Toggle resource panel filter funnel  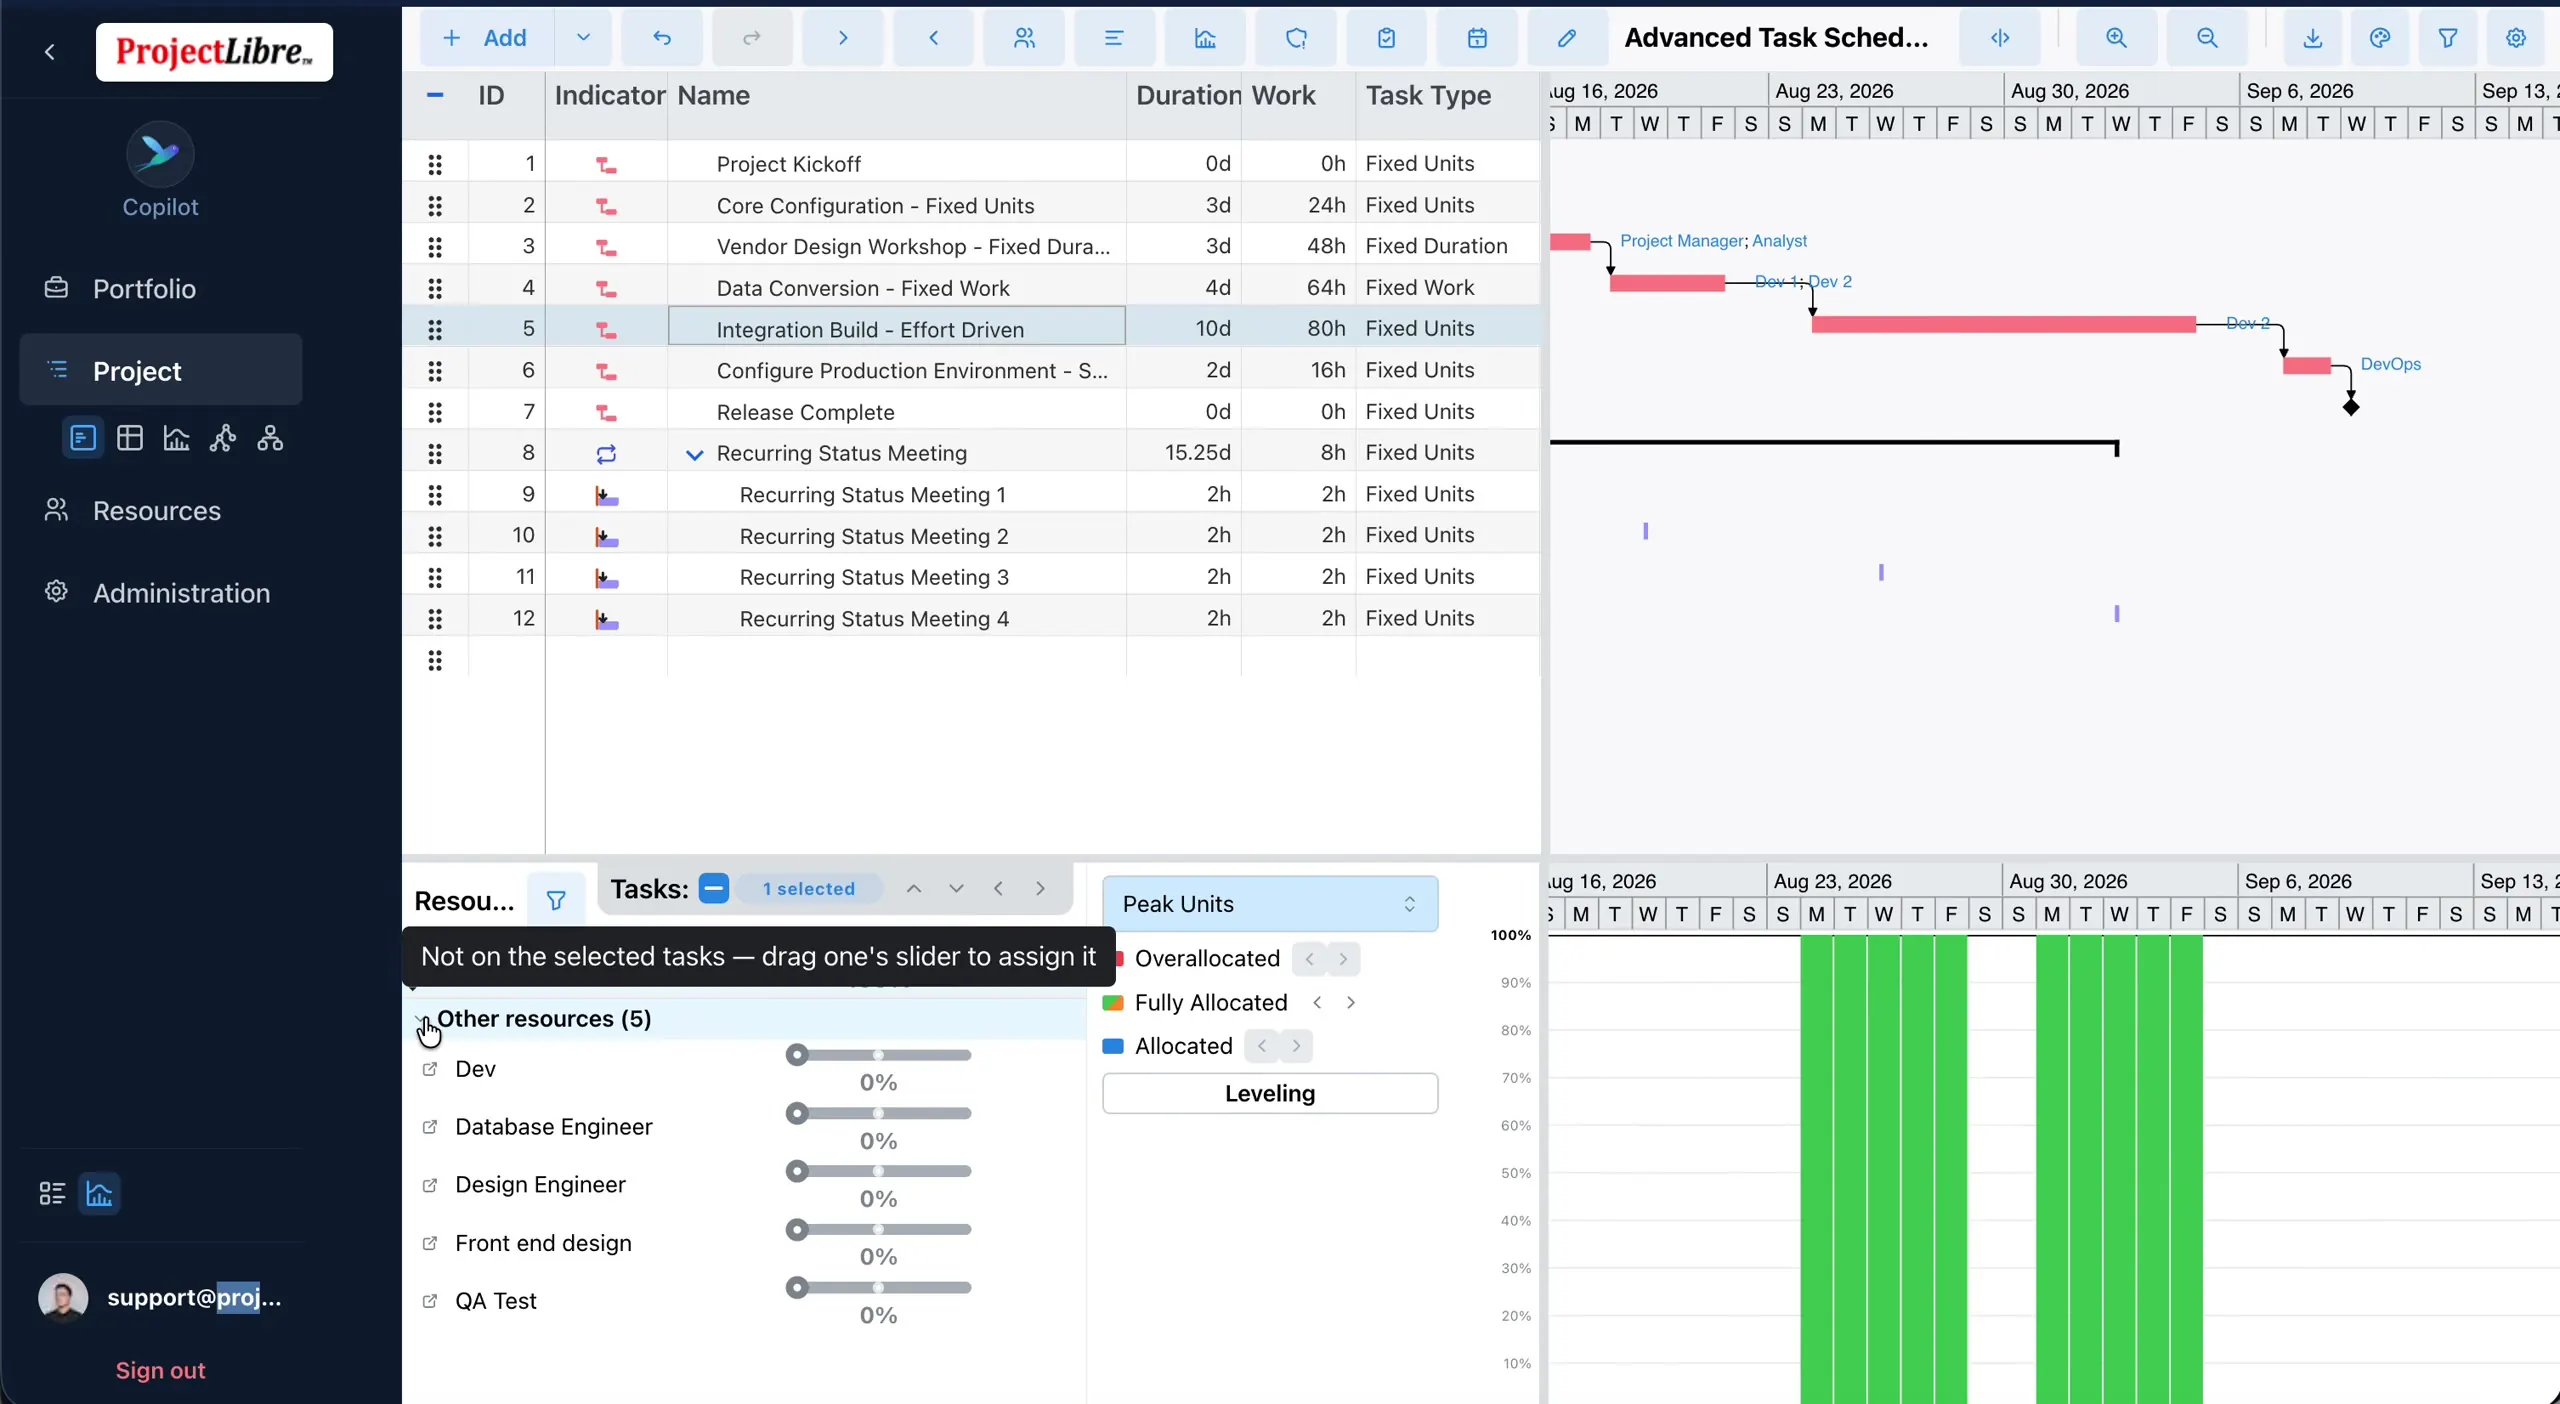point(556,901)
